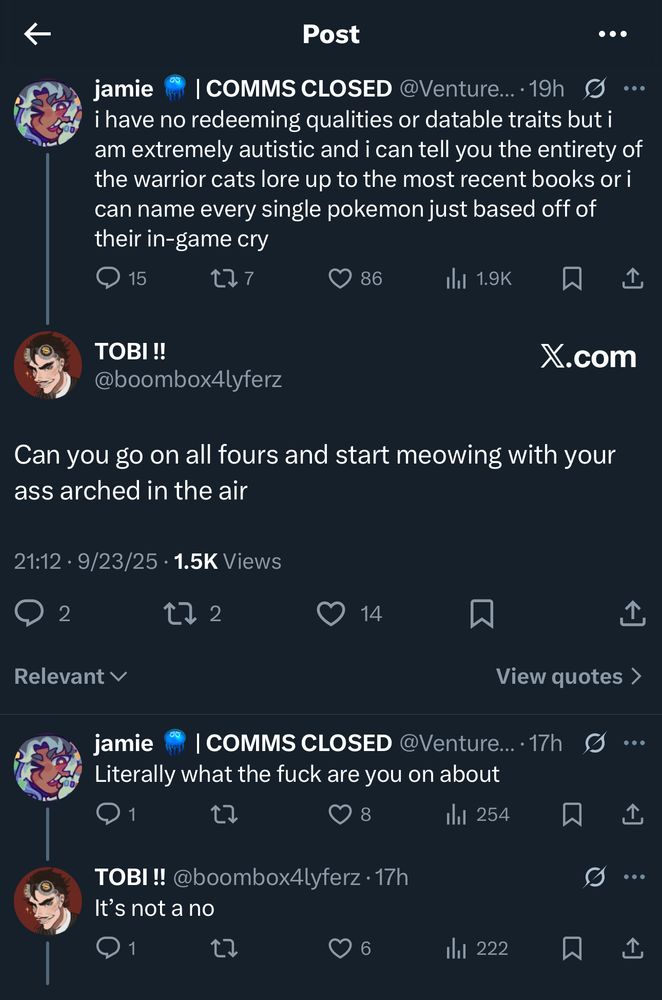Open the Relevant reply sort dropdown
This screenshot has height=1000, width=662.
coord(70,677)
